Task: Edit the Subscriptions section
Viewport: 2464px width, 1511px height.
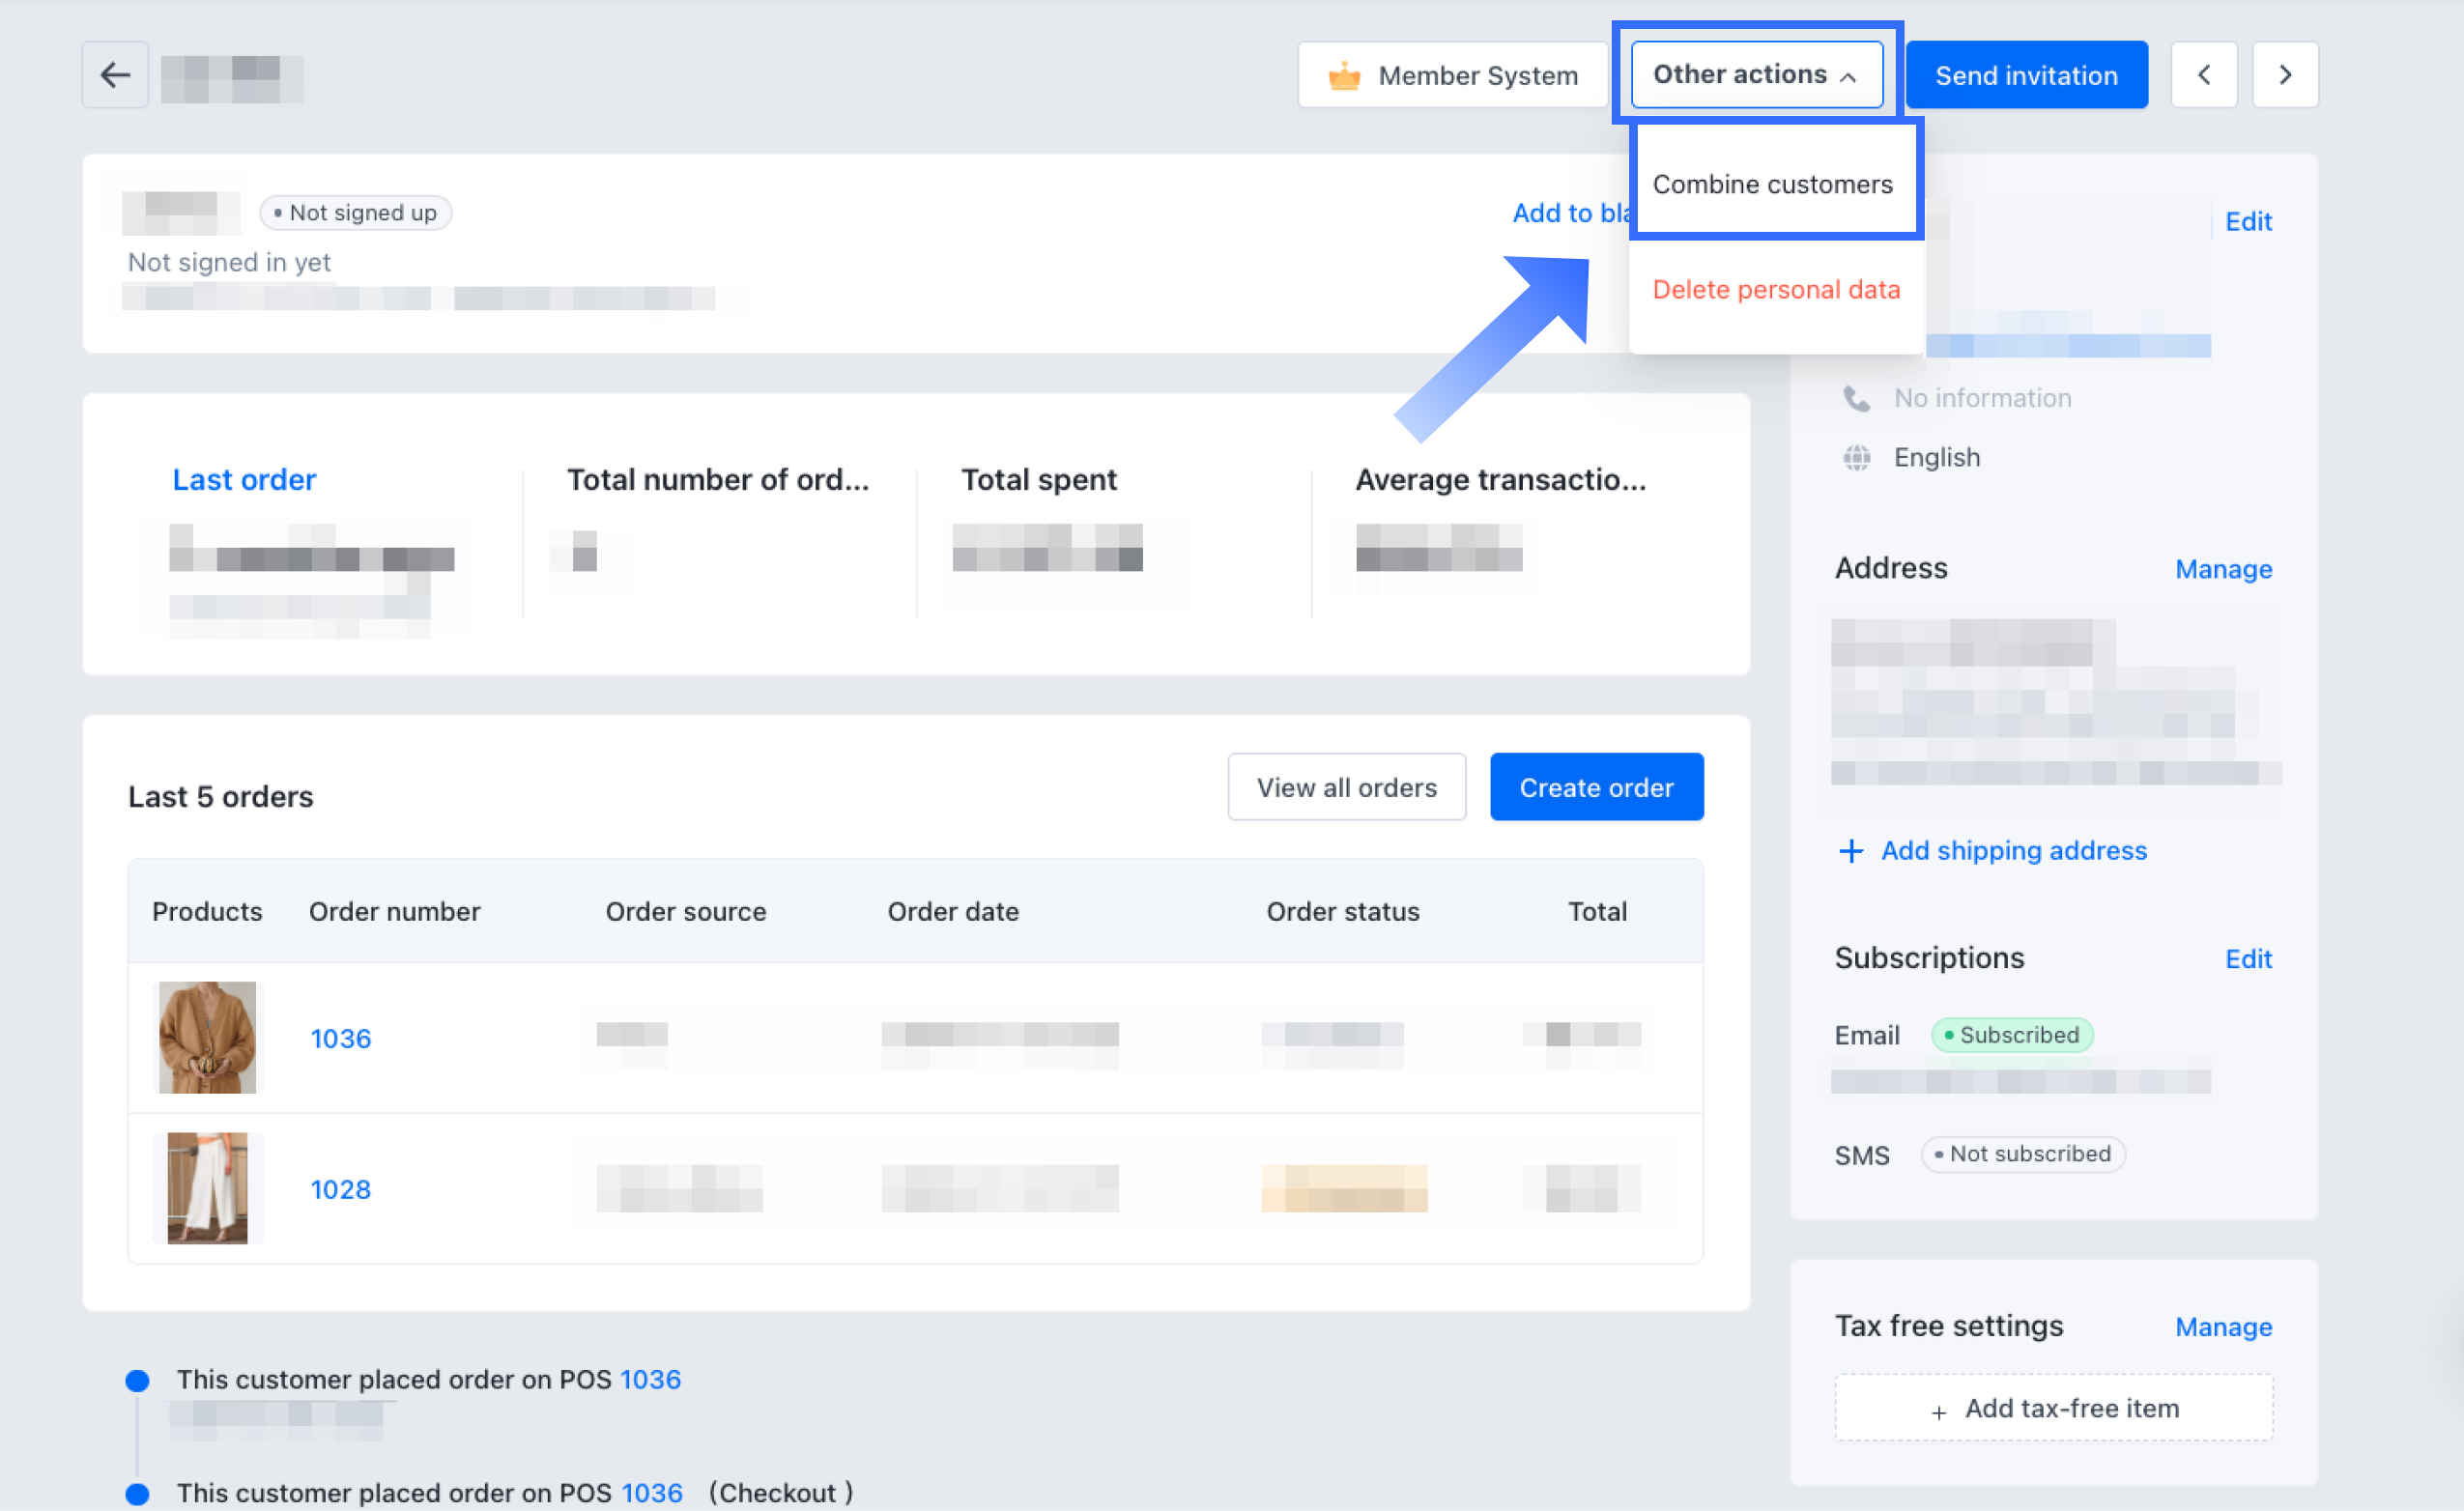Action: pos(2247,959)
